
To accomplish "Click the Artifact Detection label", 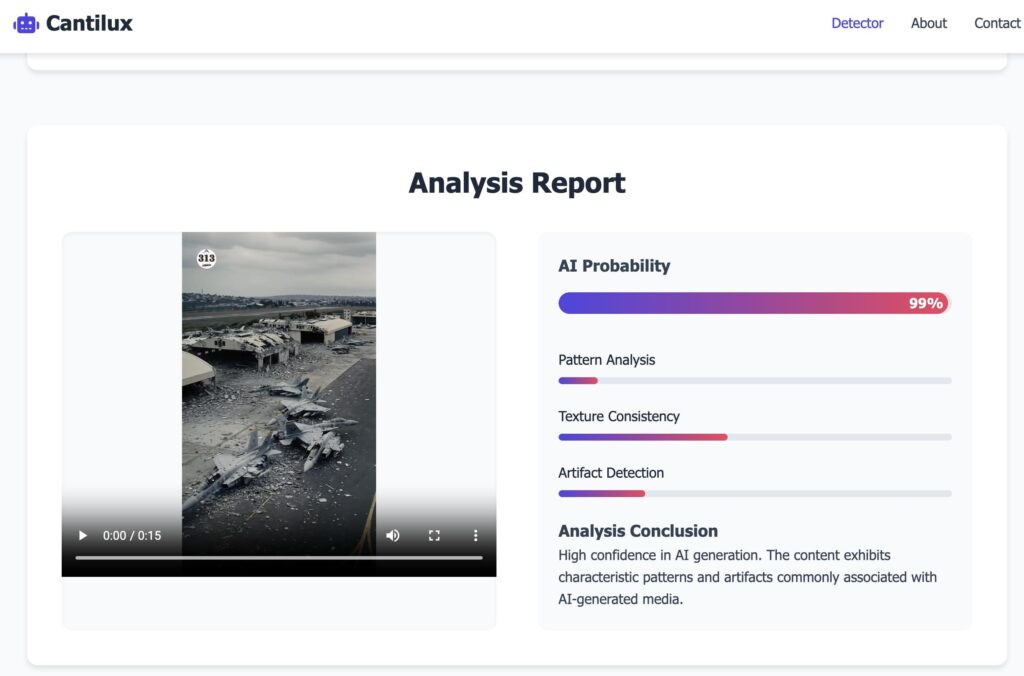I will click(x=611, y=473).
